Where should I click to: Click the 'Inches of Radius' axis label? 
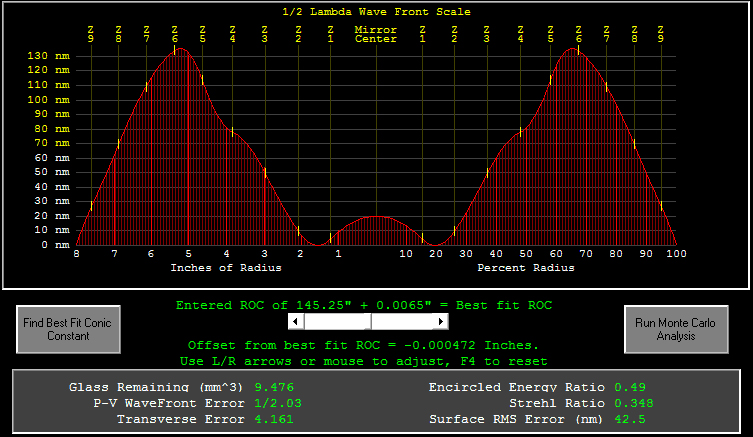[x=226, y=267]
